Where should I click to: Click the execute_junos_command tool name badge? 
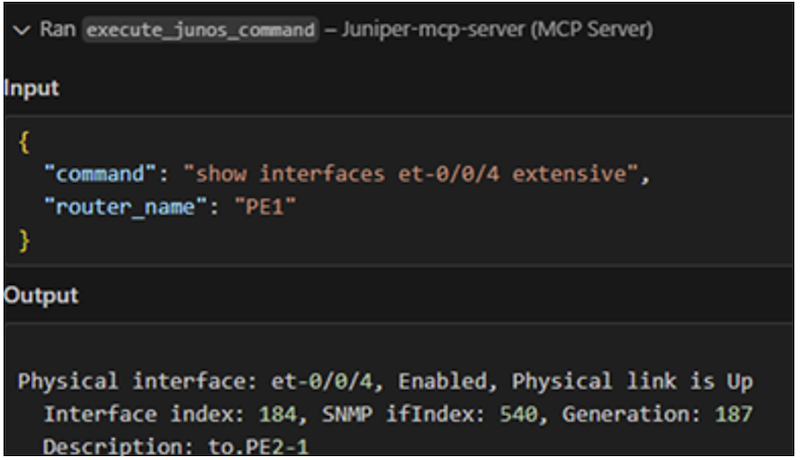point(199,30)
